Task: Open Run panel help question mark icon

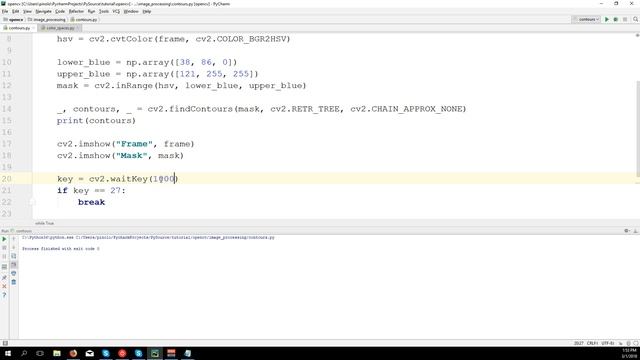Action: 4,295
